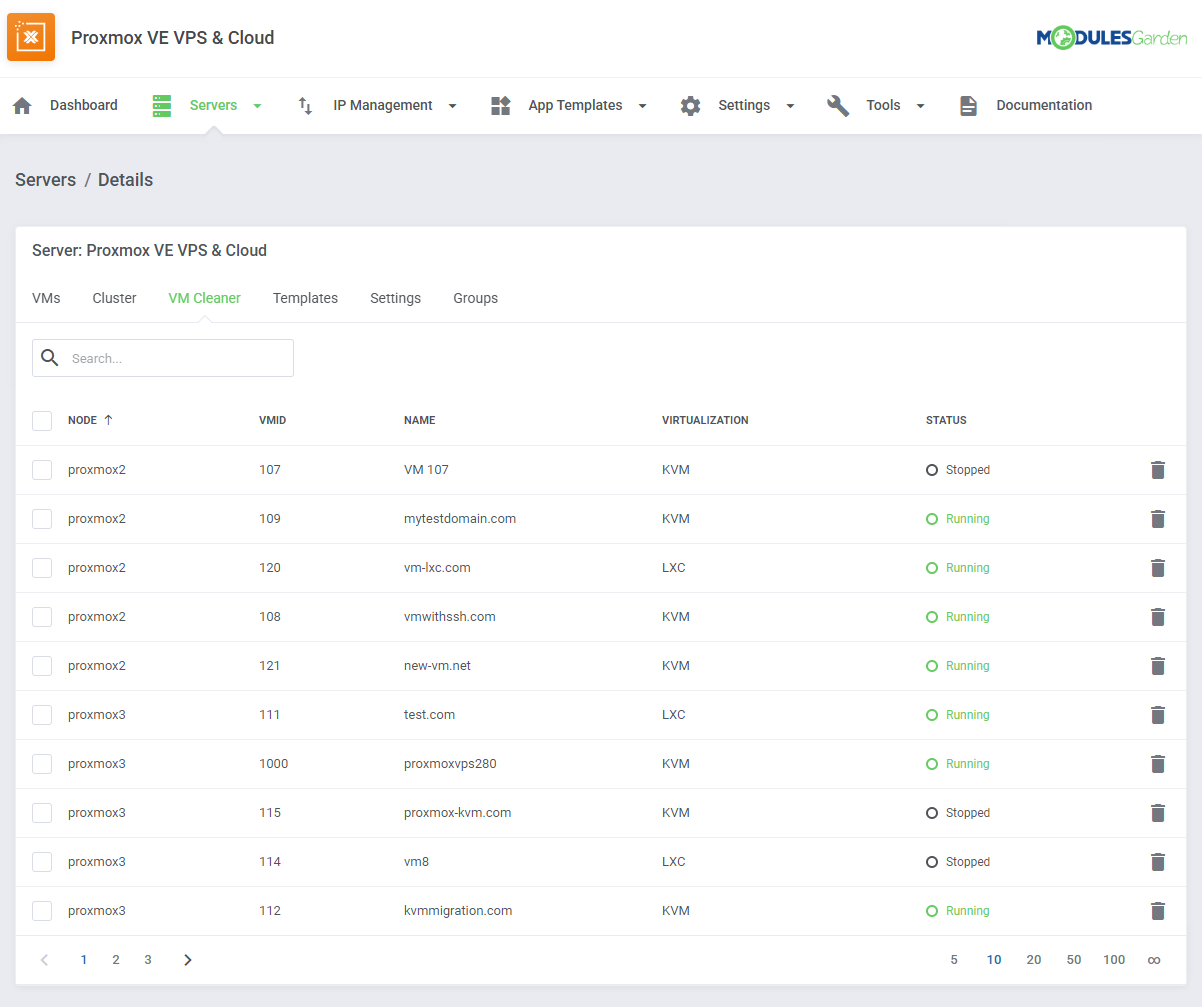
Task: Remove kvmmigration.com with its trash icon
Action: point(1158,911)
